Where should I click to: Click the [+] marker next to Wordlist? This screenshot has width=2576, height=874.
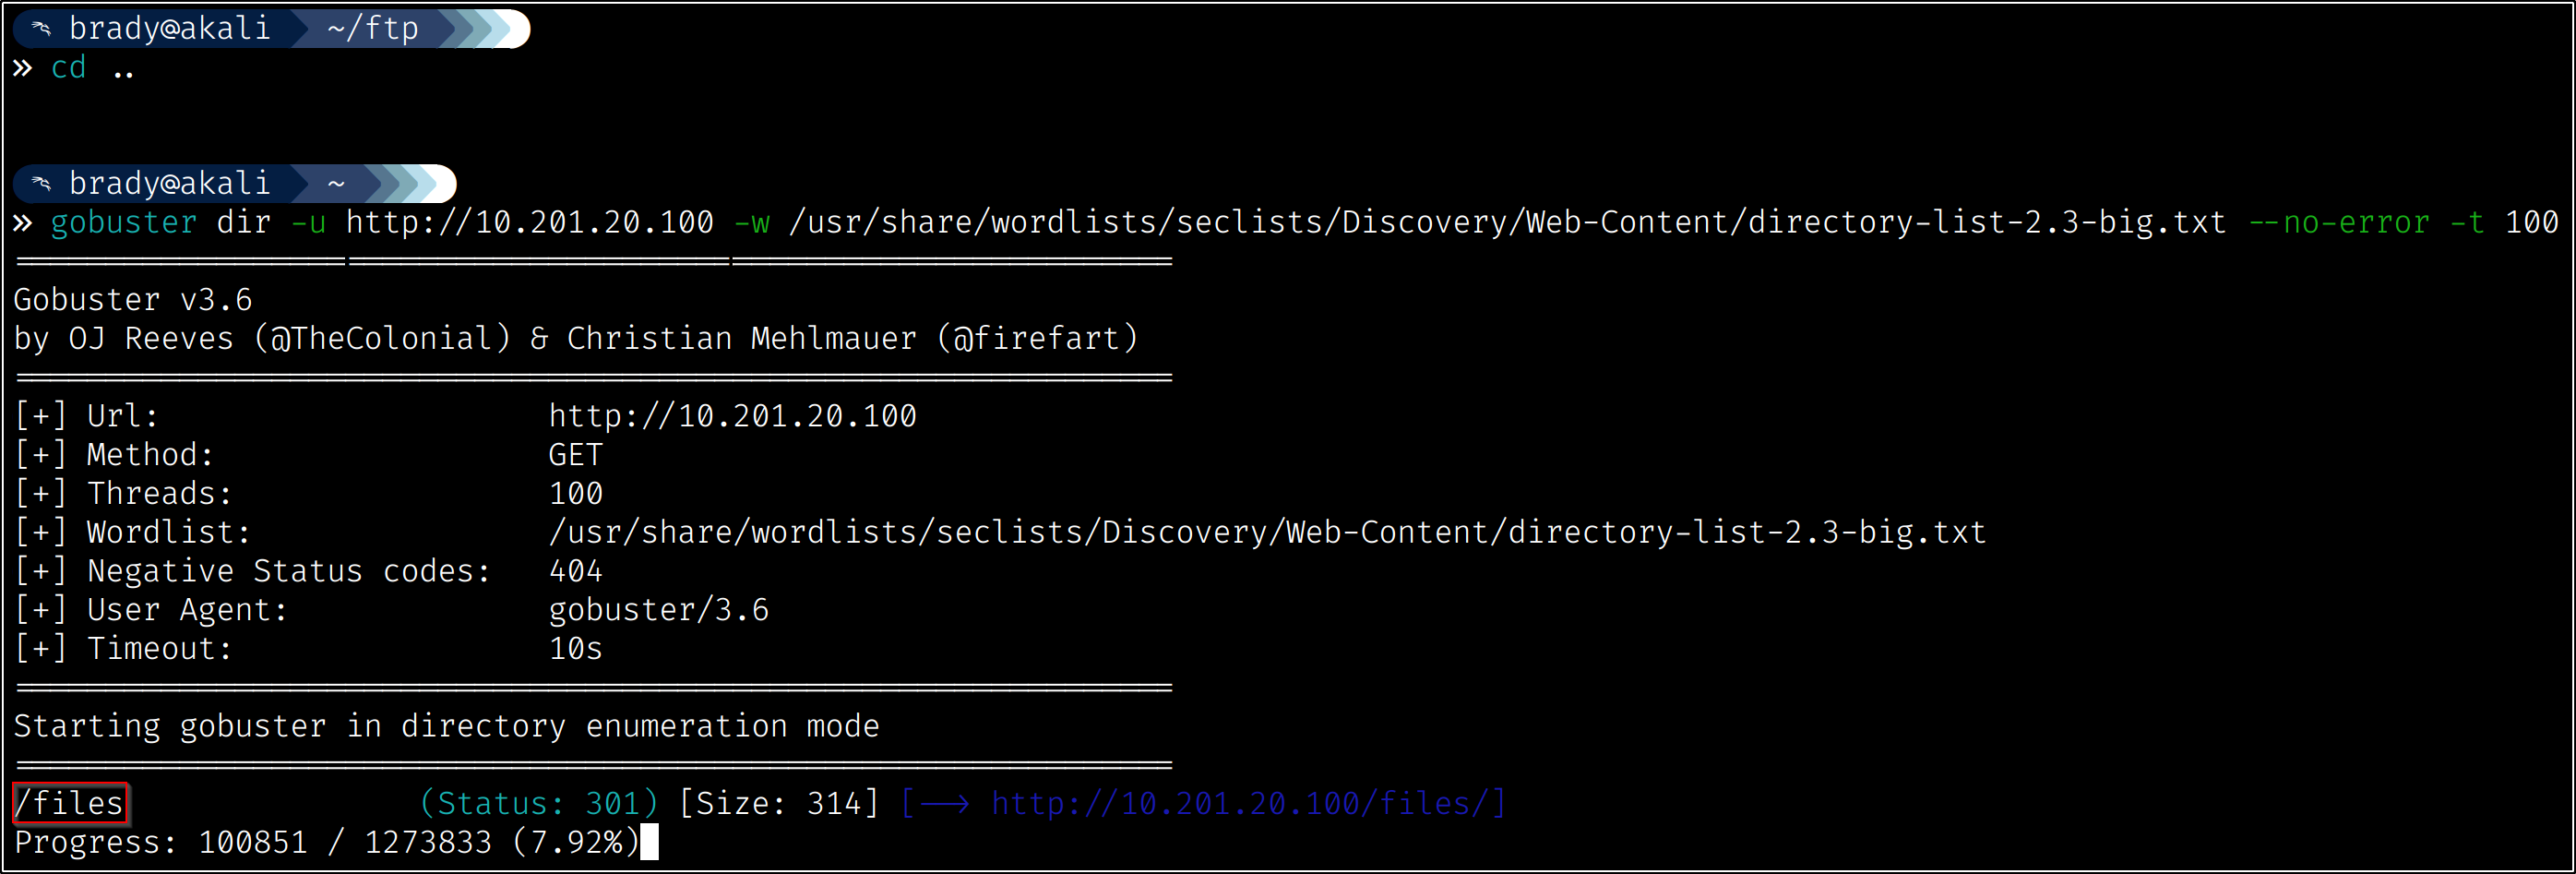pos(40,533)
